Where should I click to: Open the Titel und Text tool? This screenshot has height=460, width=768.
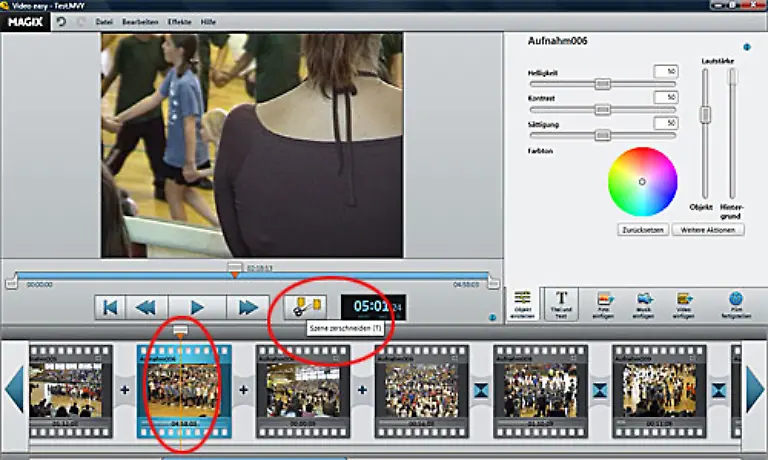(x=561, y=303)
